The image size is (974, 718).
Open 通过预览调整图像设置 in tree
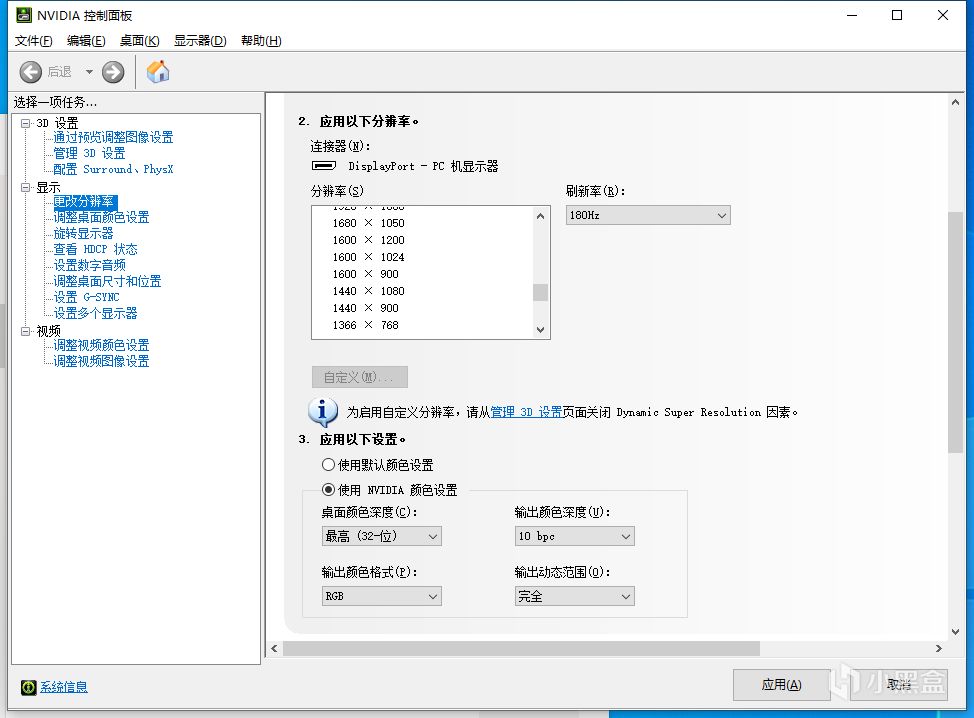(113, 137)
